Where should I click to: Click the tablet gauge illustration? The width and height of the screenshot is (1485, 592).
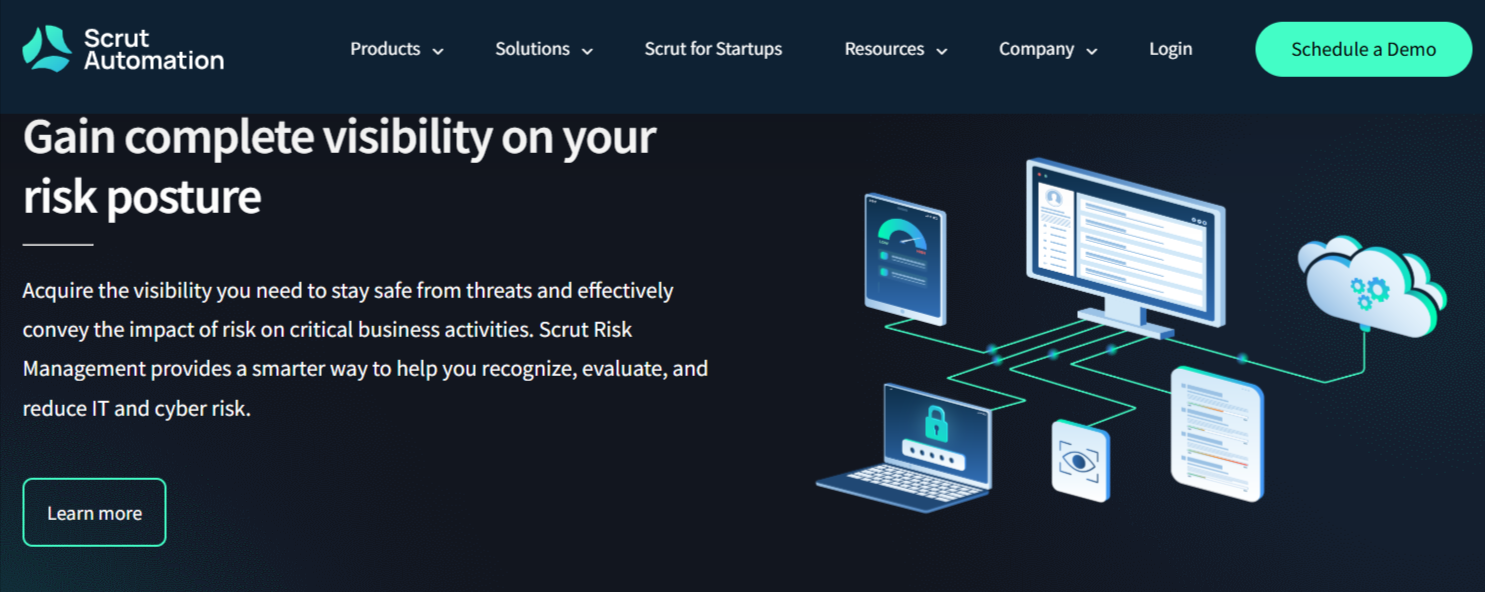[905, 259]
